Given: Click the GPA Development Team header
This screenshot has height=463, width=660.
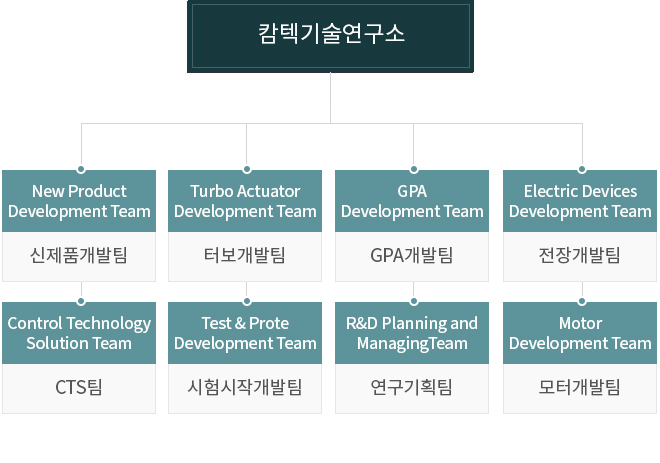Looking at the screenshot, I should click(x=412, y=201).
